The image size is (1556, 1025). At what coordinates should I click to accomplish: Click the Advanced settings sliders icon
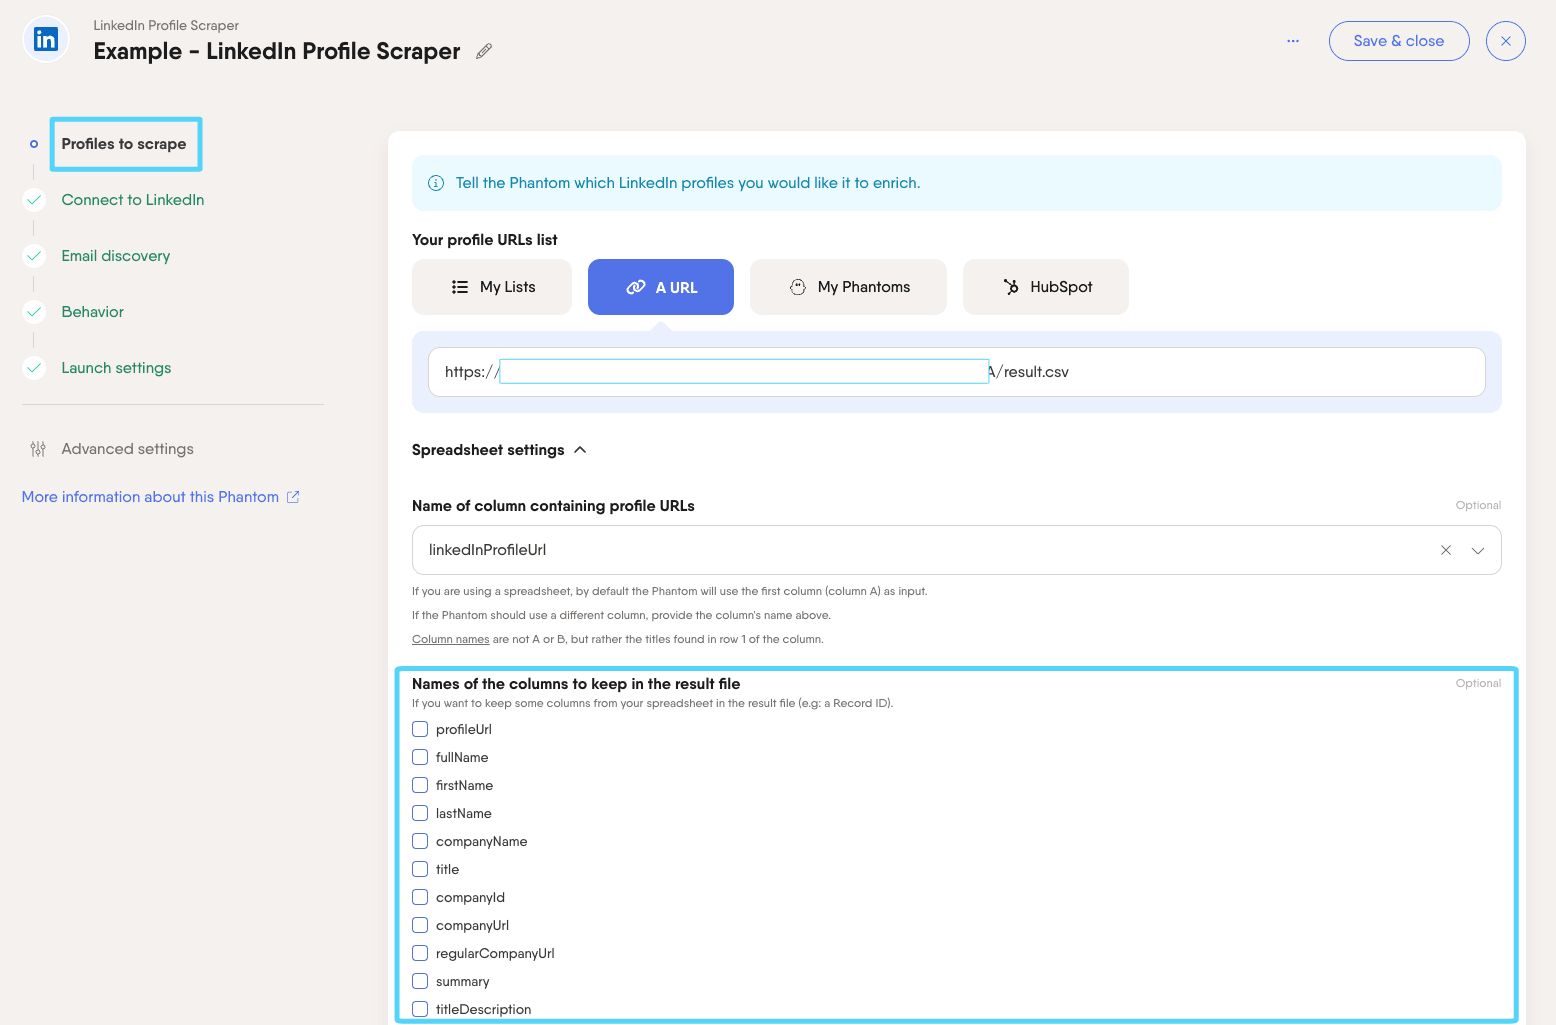coord(38,449)
